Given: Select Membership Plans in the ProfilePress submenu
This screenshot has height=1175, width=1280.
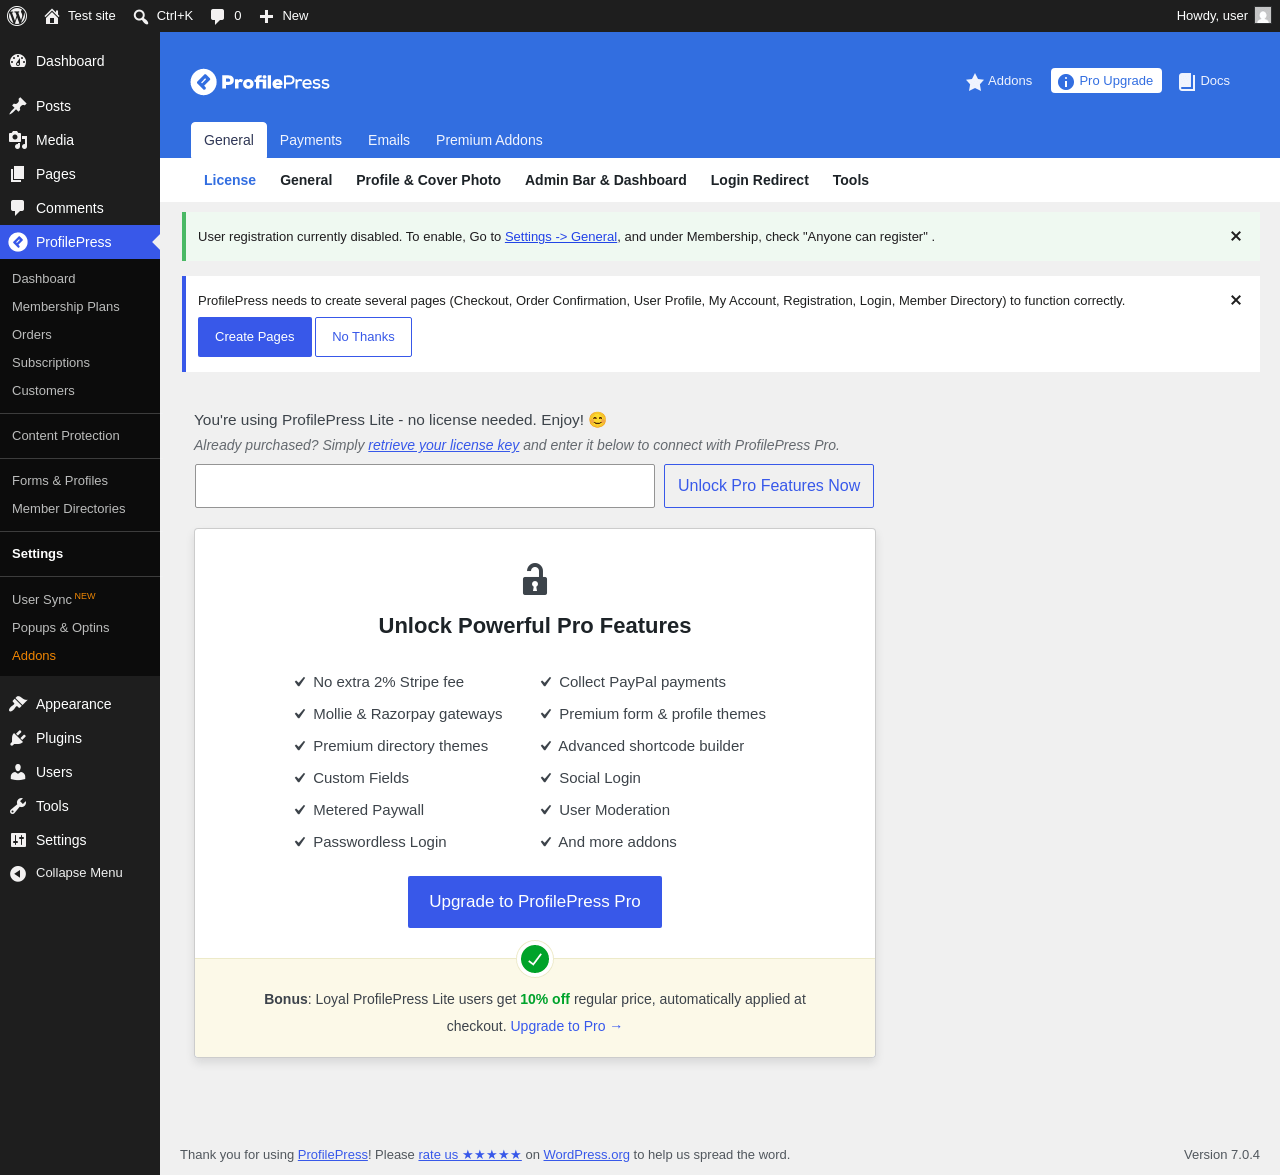Looking at the screenshot, I should 66,307.
